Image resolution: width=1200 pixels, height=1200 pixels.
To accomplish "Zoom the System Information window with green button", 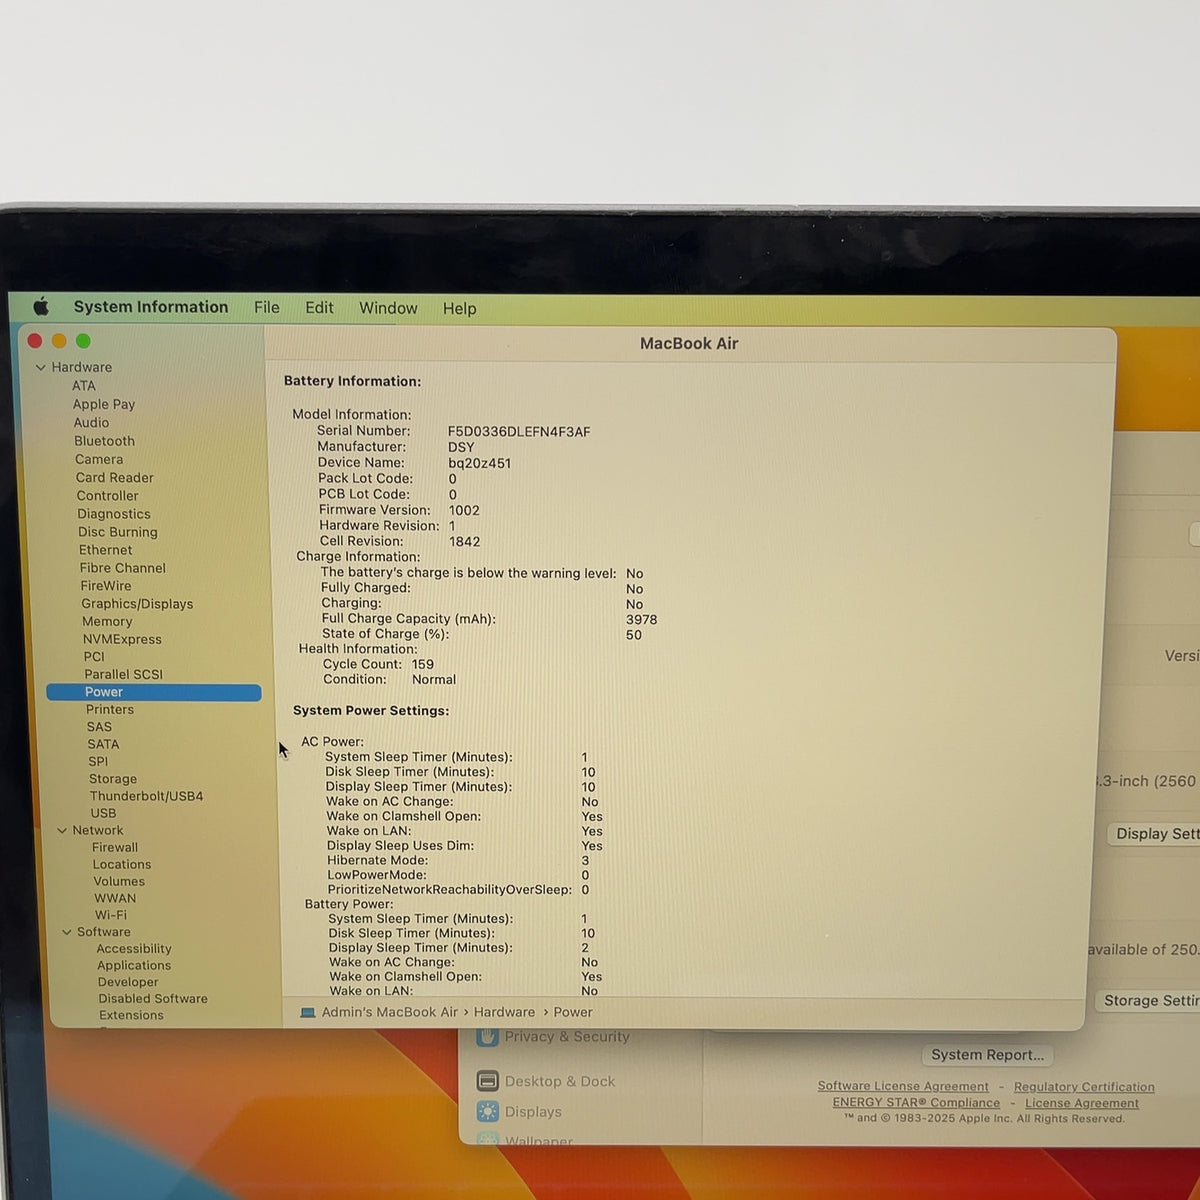I will pos(83,341).
